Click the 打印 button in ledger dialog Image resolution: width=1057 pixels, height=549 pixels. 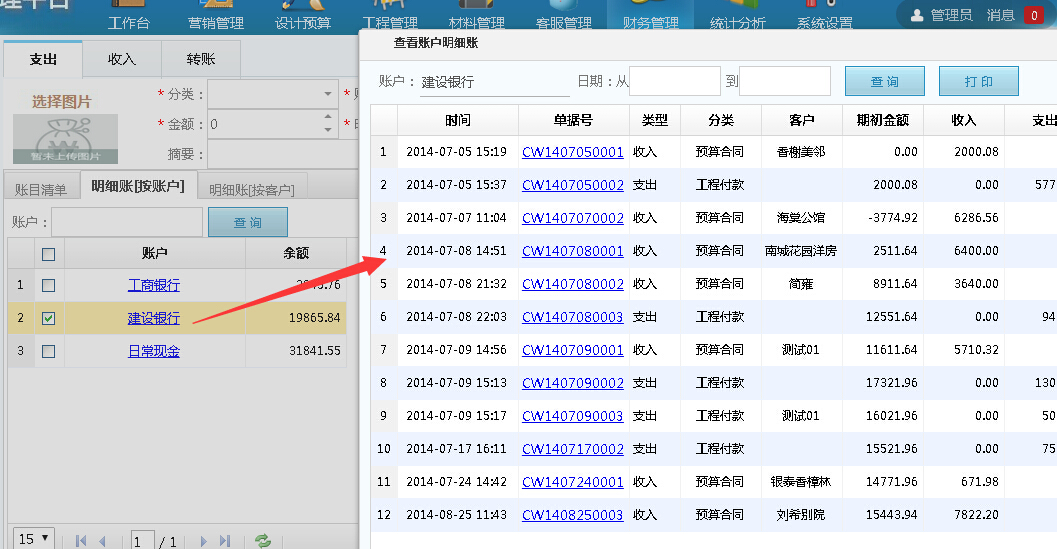[x=979, y=81]
